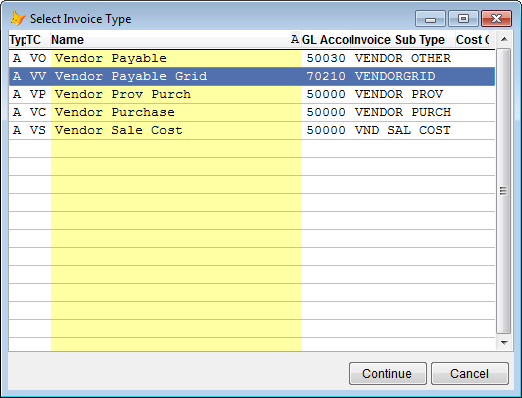Sort by Invoice Sub Type column header
522x398 pixels.
click(403, 40)
